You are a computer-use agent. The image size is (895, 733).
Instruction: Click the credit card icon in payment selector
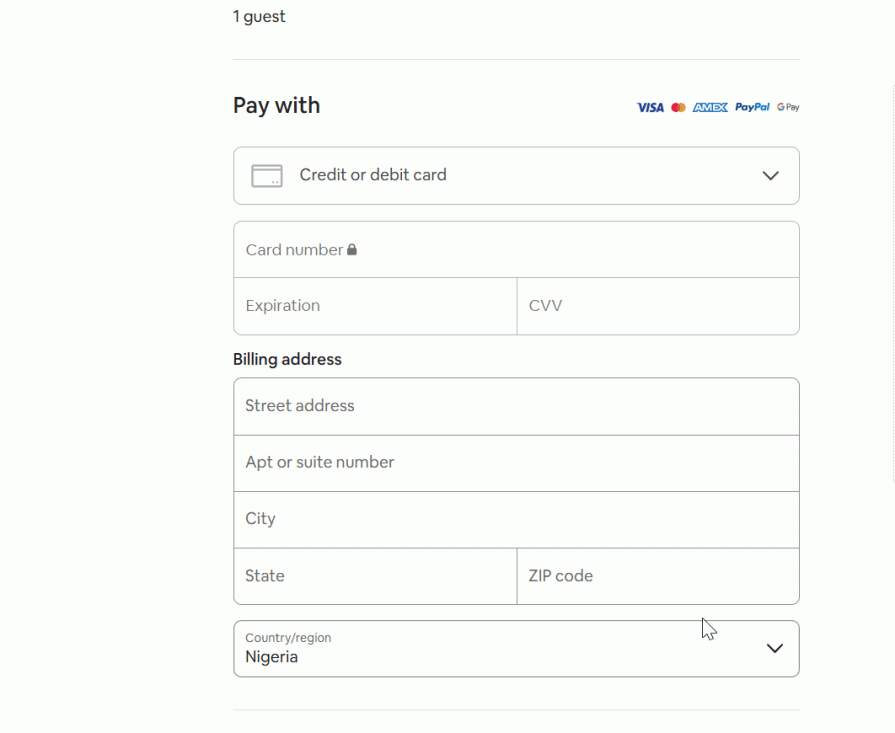[266, 175]
